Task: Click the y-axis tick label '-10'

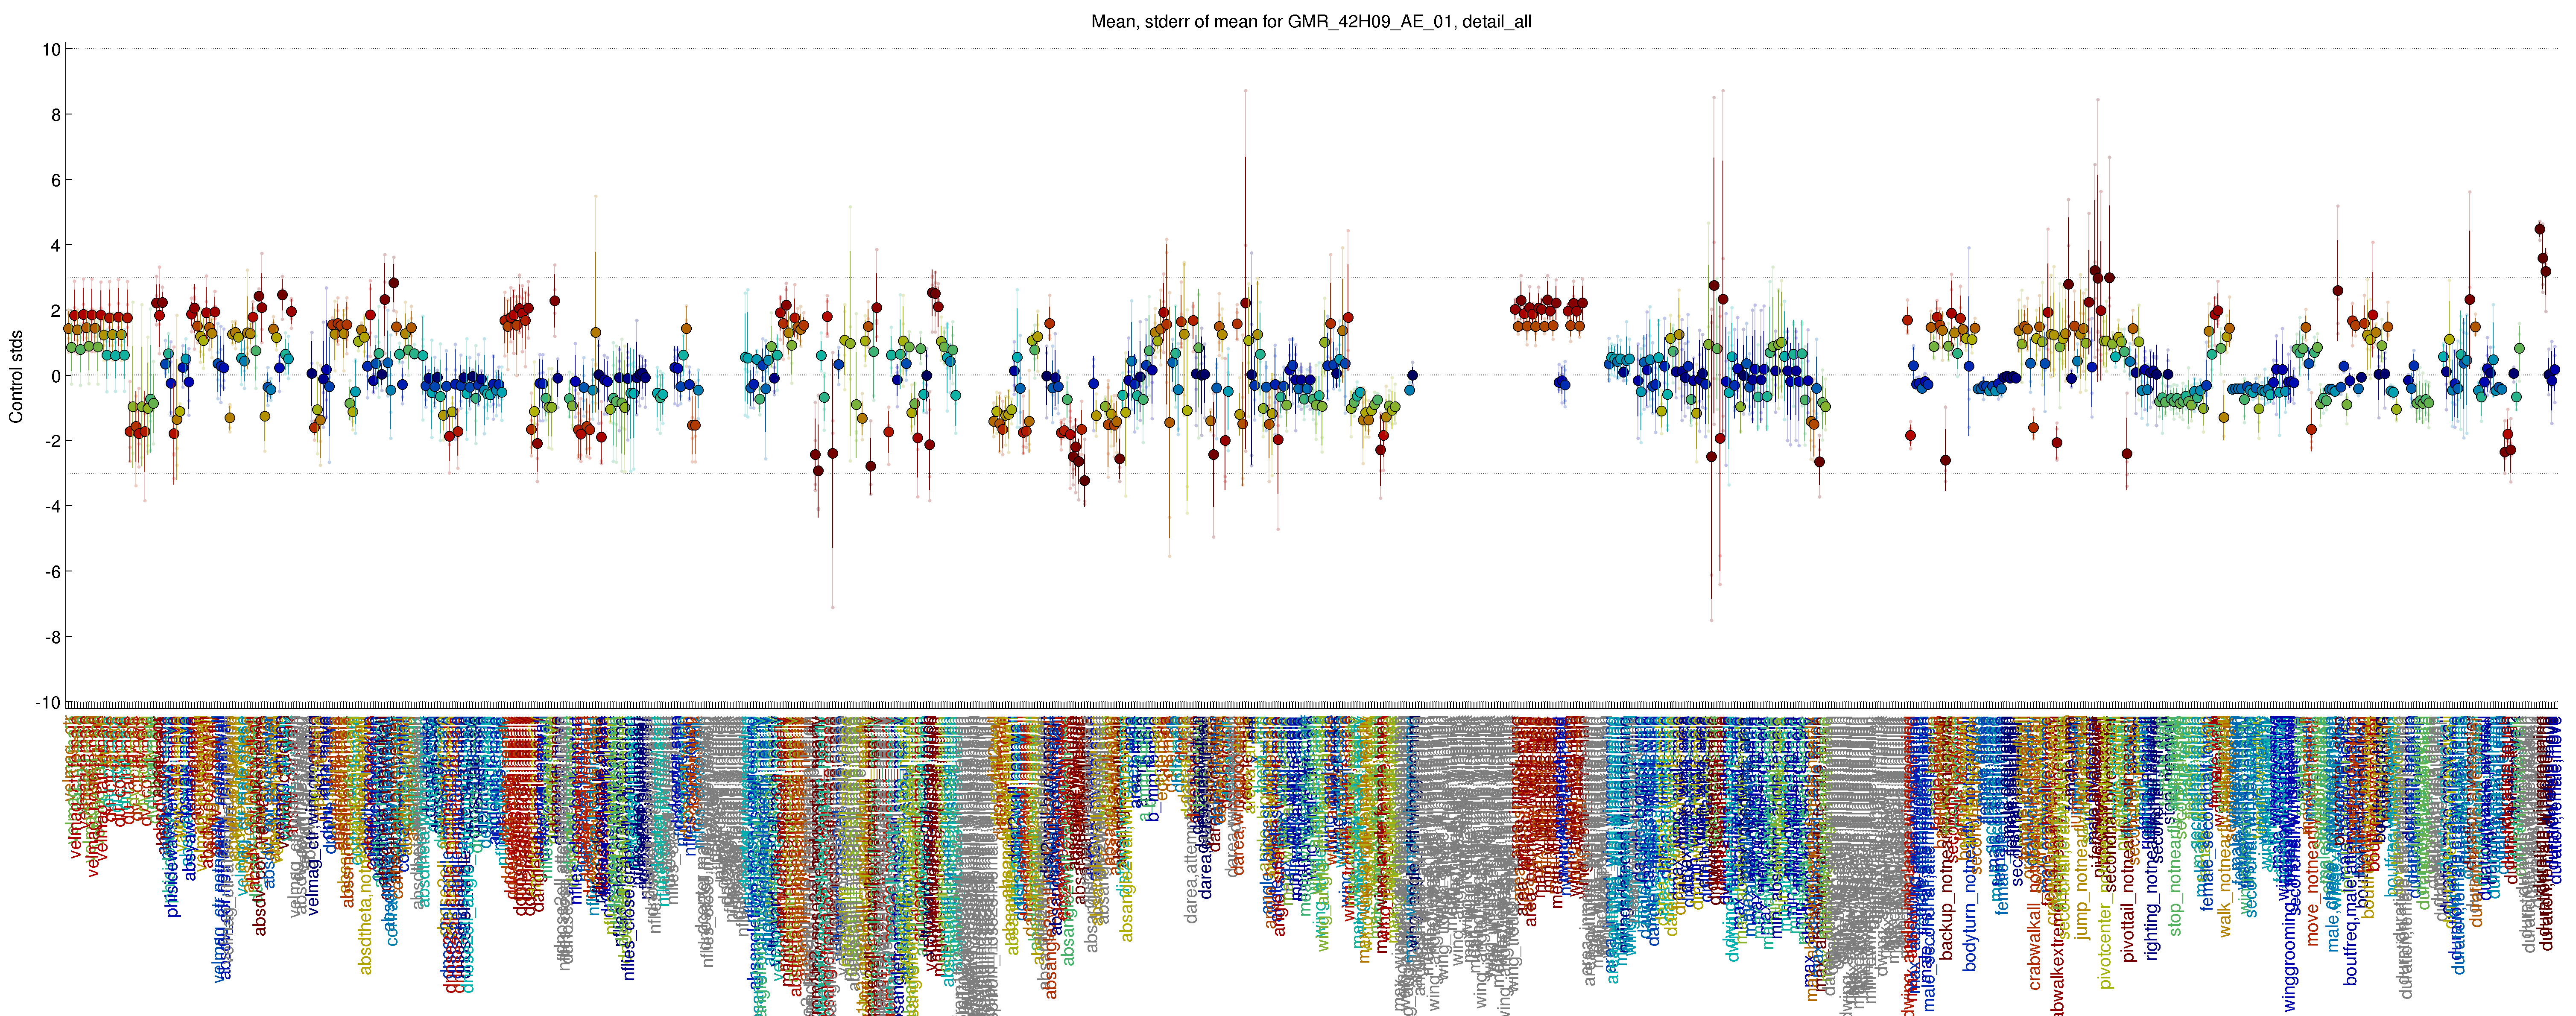Action: 48,703
